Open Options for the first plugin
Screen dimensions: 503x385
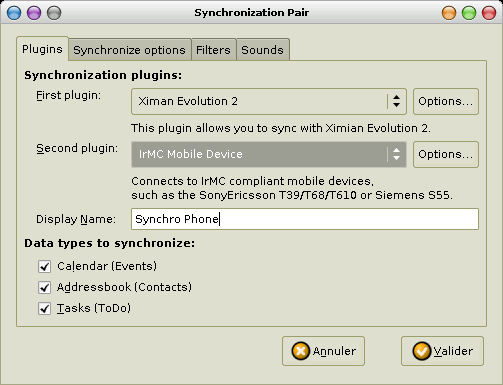[x=446, y=101]
